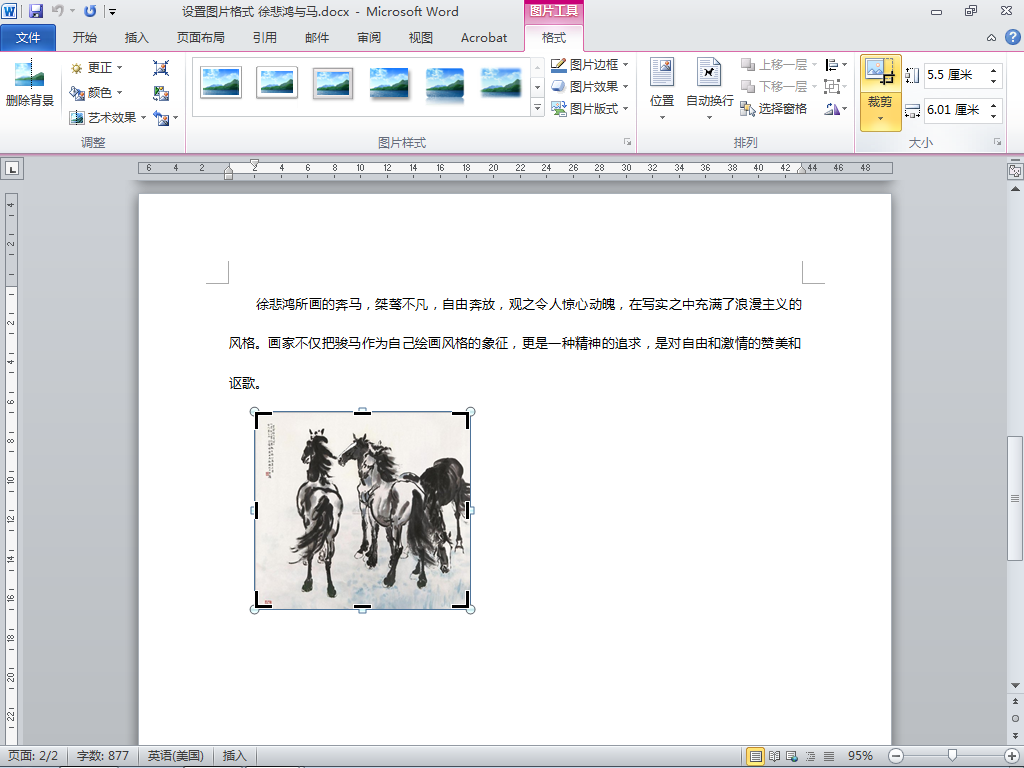Switch to Print Layout view icon
This screenshot has height=768, width=1024.
coord(756,756)
